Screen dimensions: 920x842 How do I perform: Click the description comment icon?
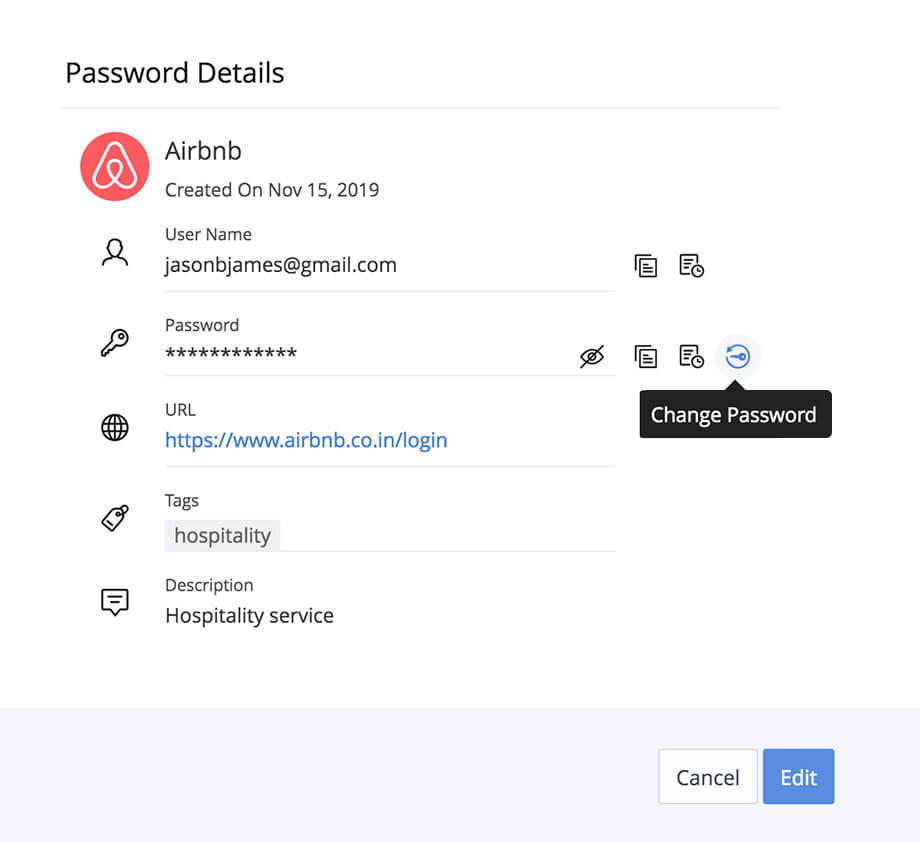115,602
